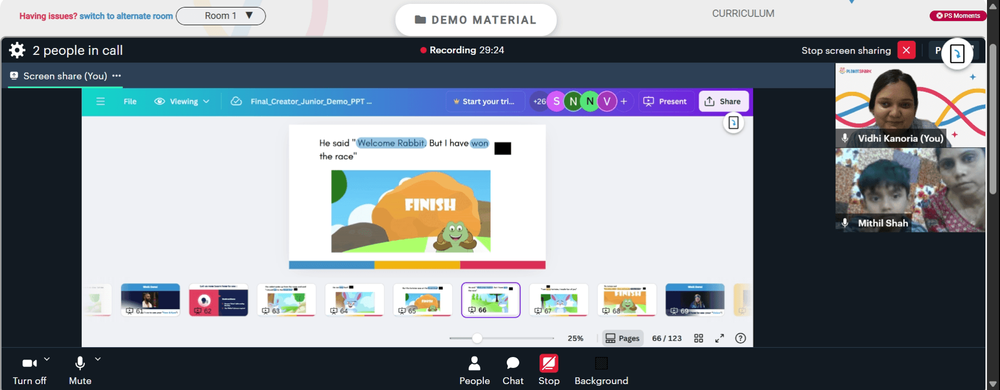The height and width of the screenshot is (390, 1000).
Task: Select slide thumbnail 69
Action: (x=695, y=300)
